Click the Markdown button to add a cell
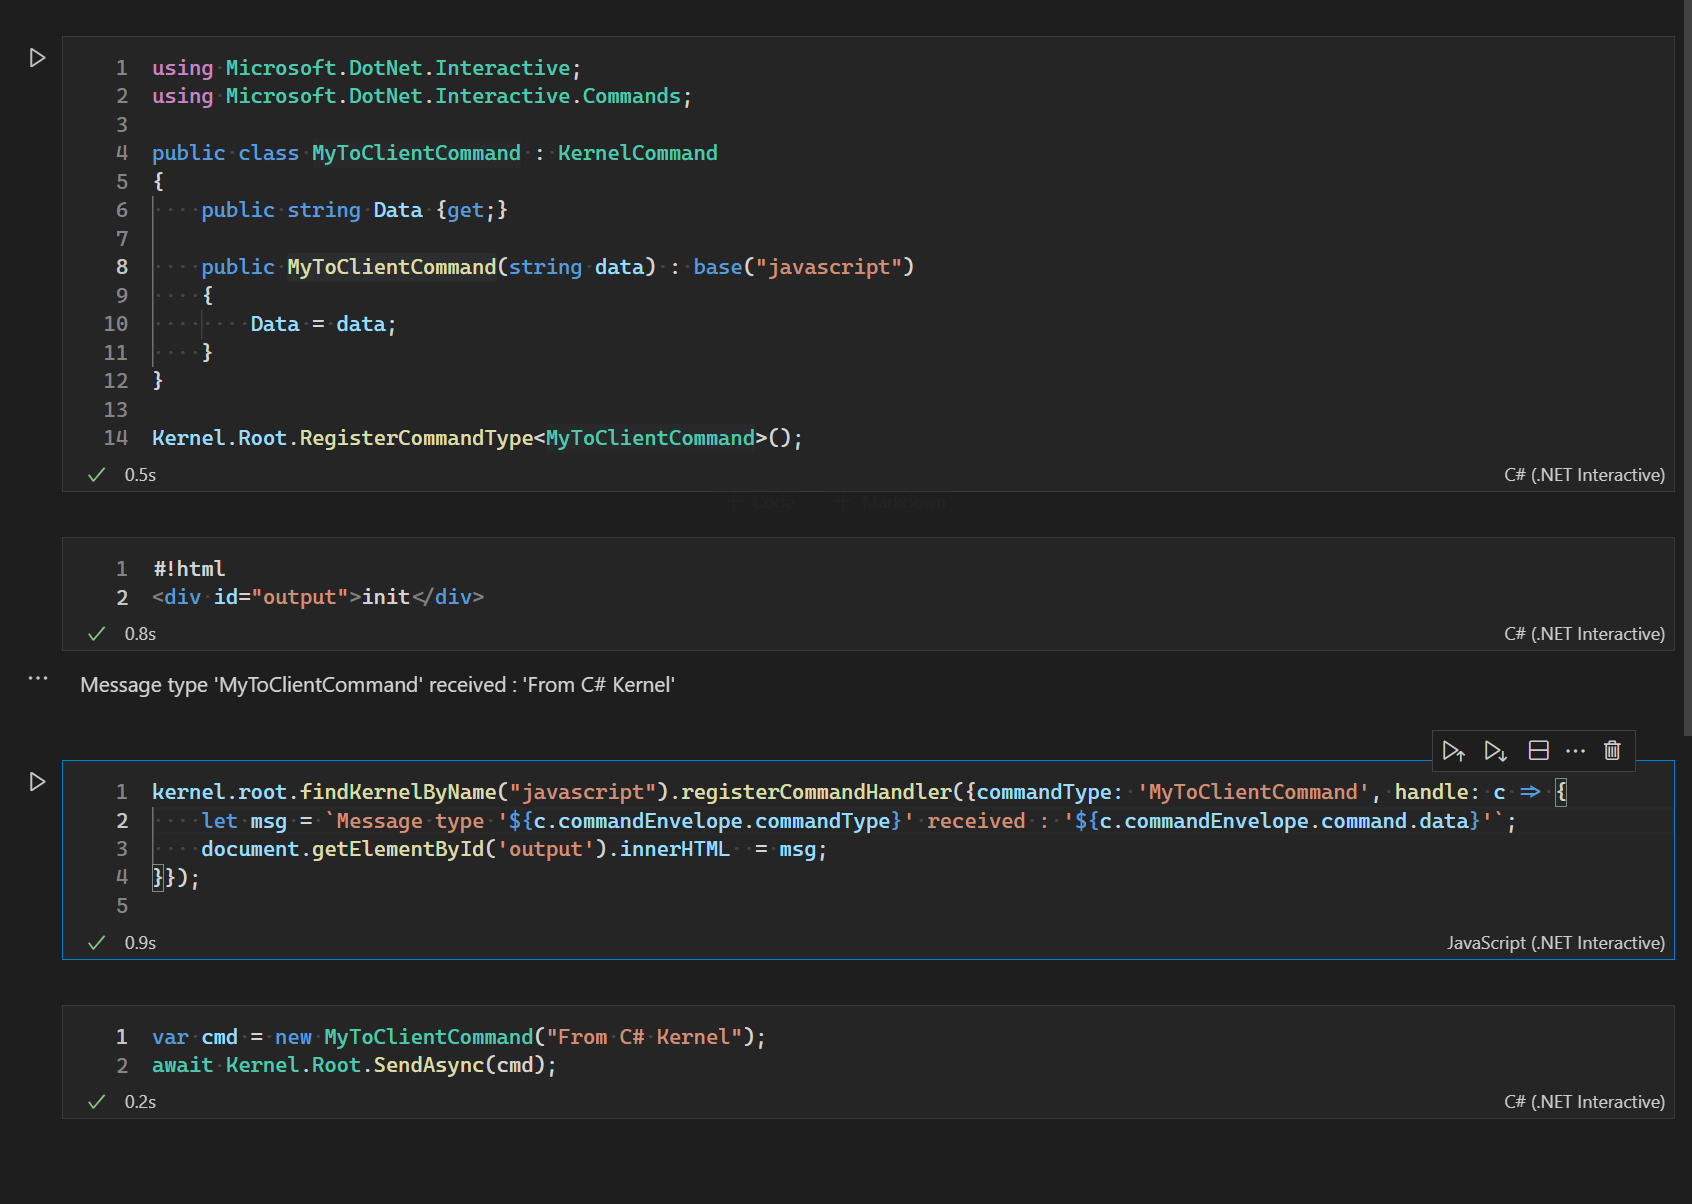The height and width of the screenshot is (1204, 1692). (891, 502)
